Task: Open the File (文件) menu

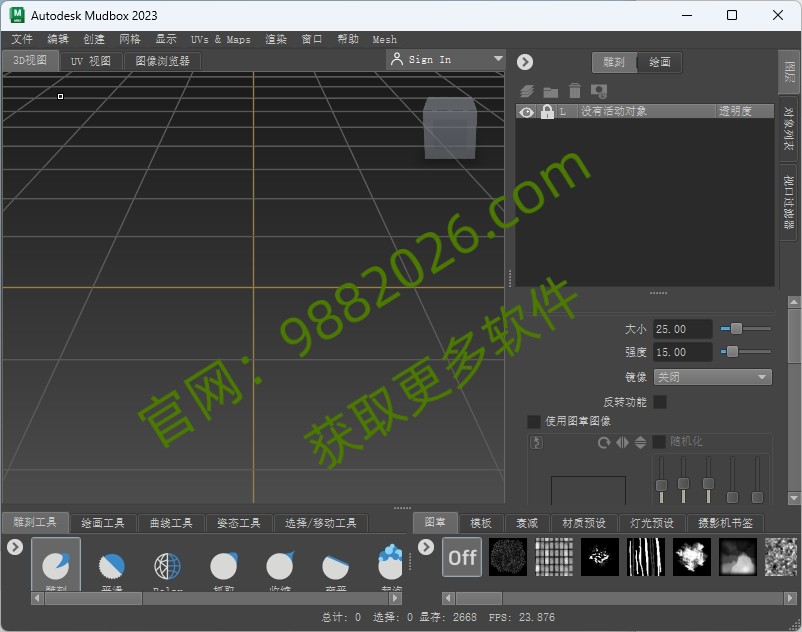Action: [22, 39]
